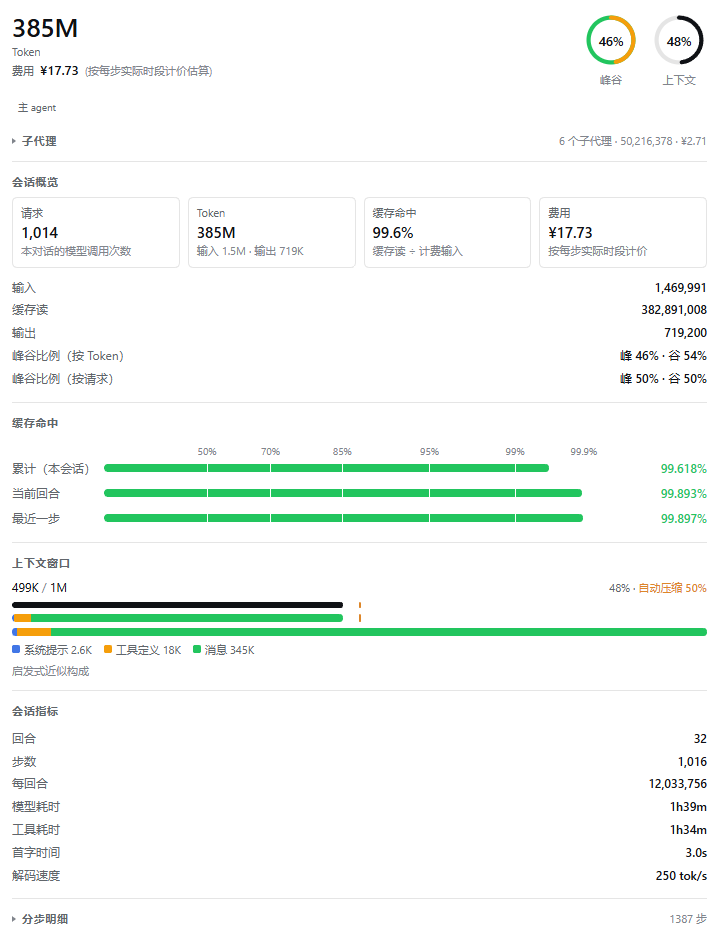Click the 输入 value 1,469,991

coord(681,288)
